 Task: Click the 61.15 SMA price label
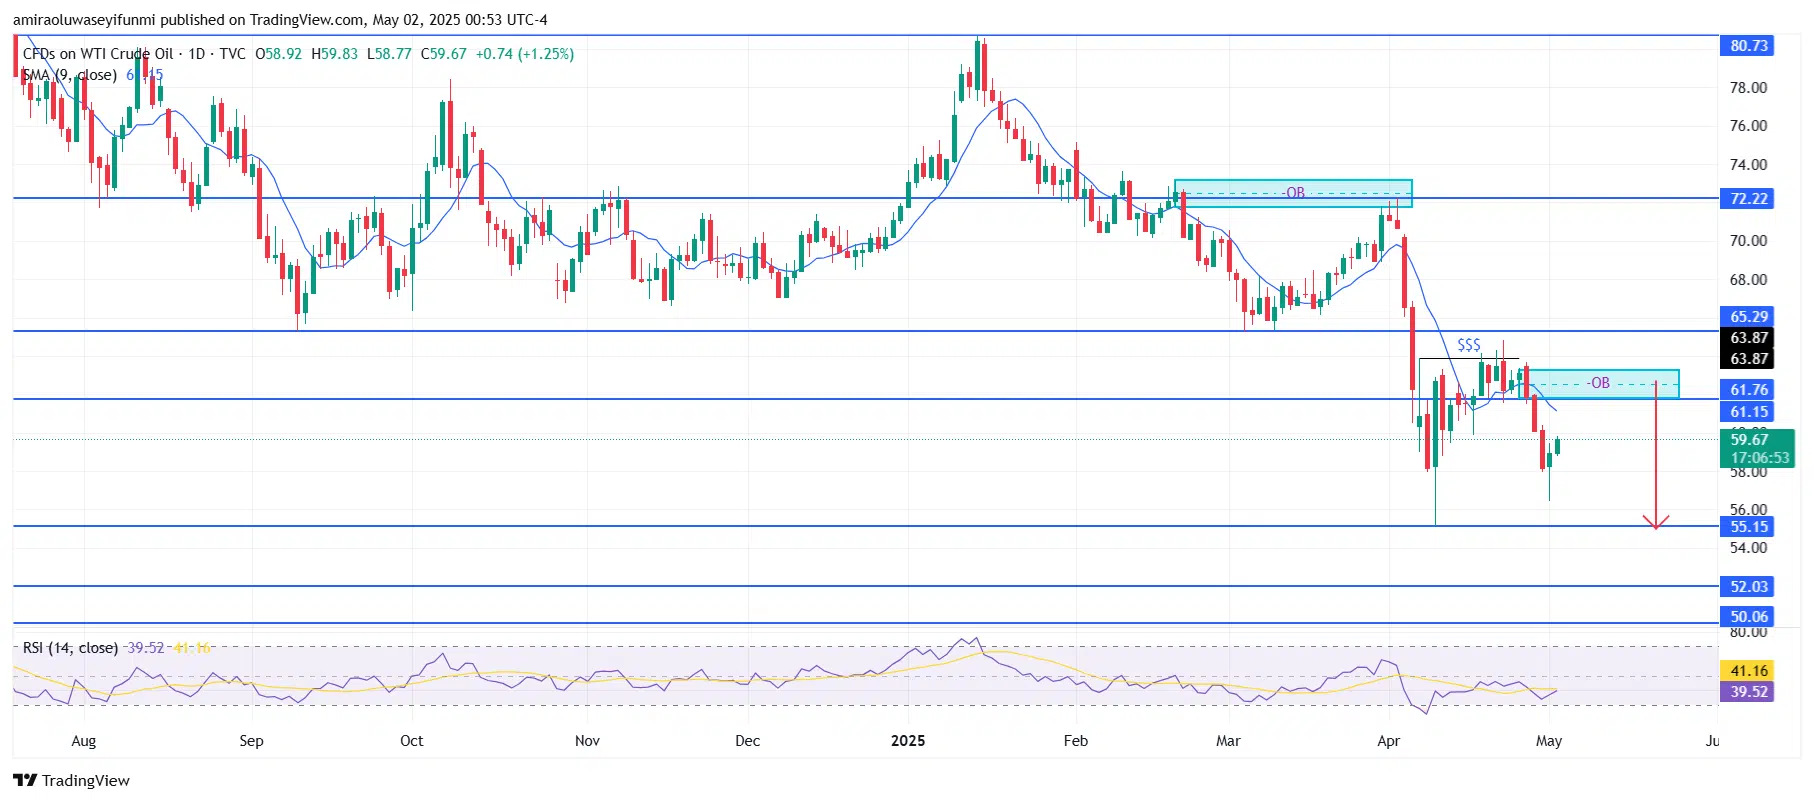tap(1747, 412)
